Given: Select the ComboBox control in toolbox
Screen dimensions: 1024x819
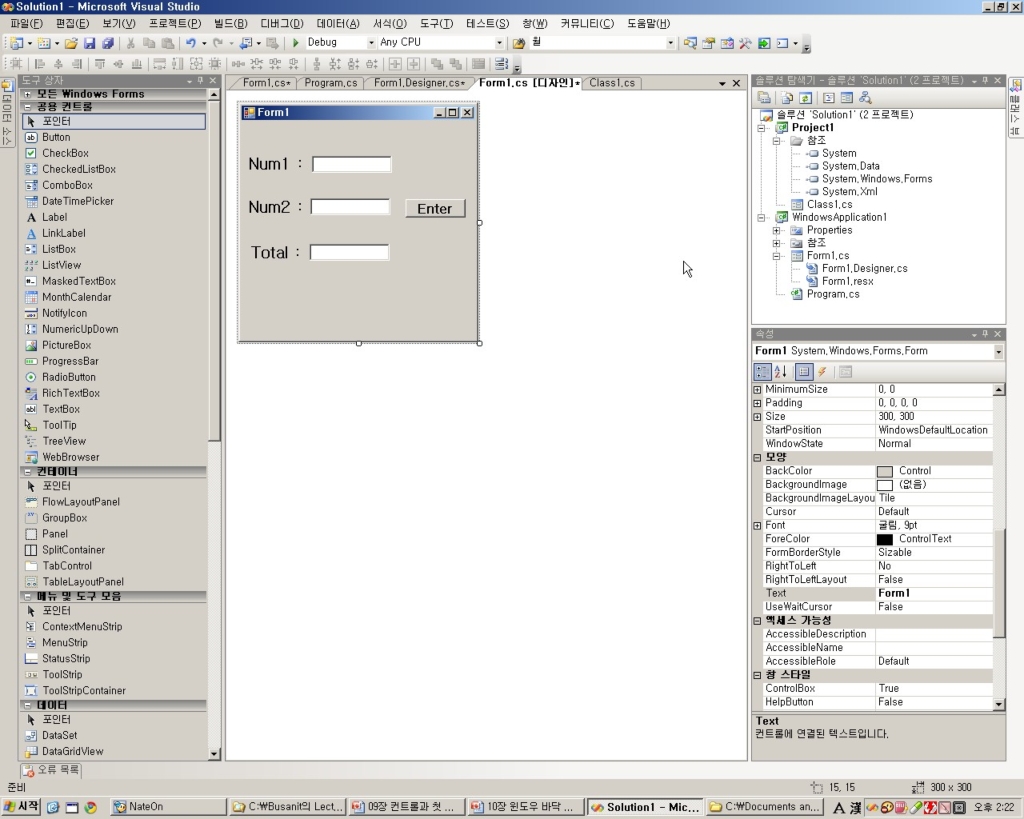Looking at the screenshot, I should 67,185.
